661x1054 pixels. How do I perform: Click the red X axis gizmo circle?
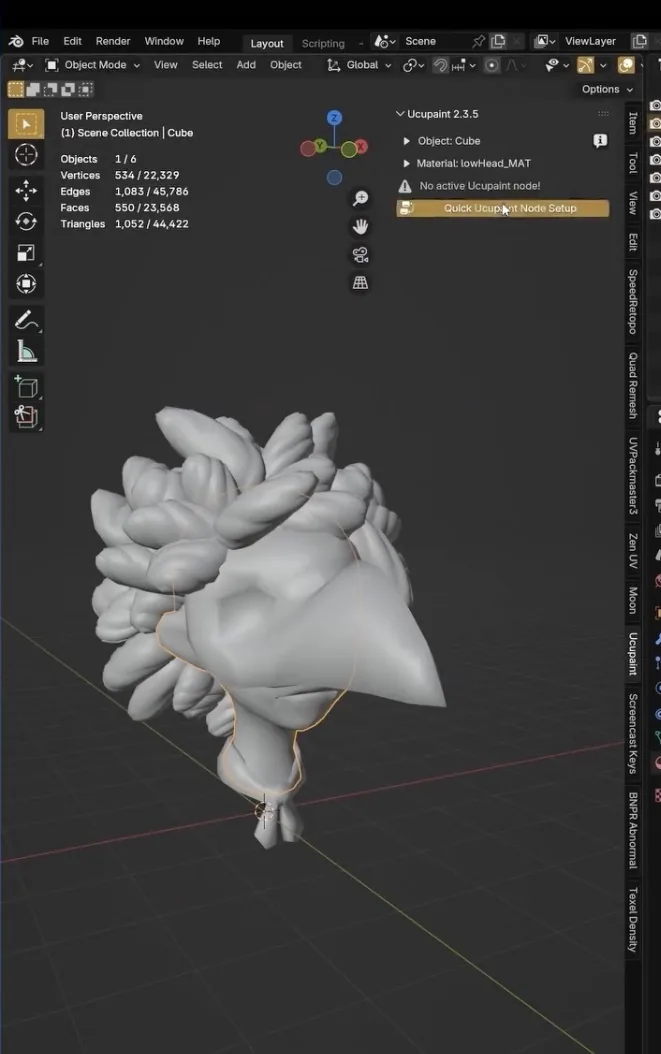361,147
